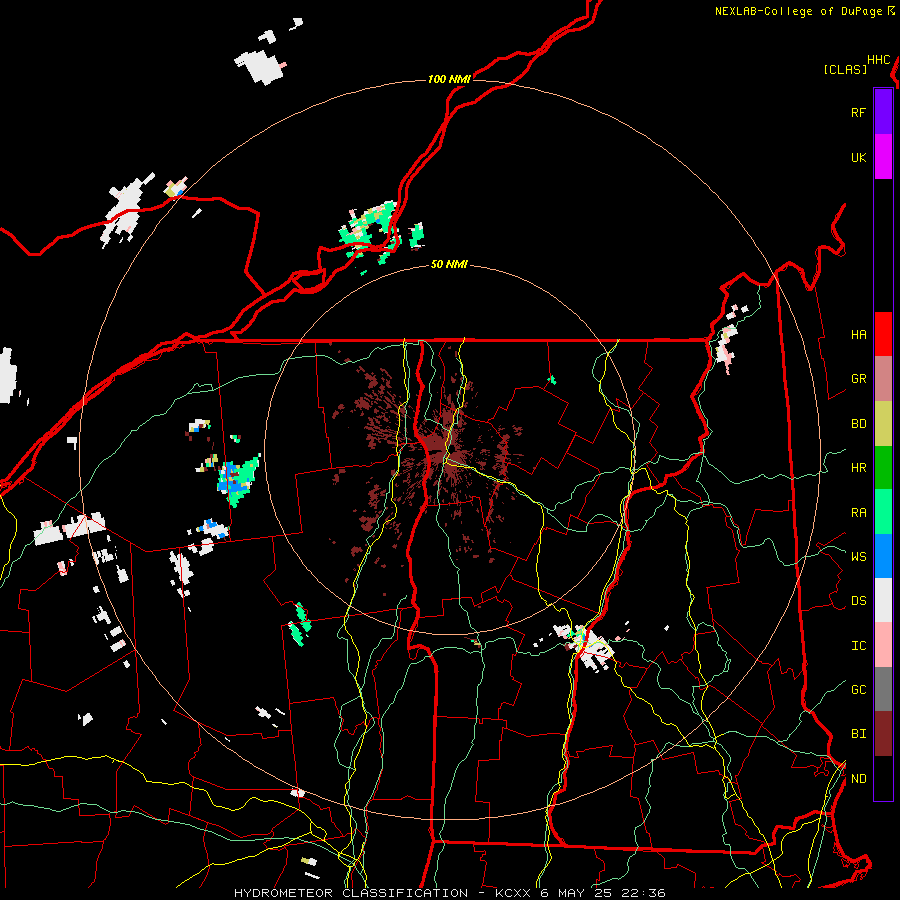Screen dimensions: 900x900
Task: Click the BD legend label
Action: (858, 424)
